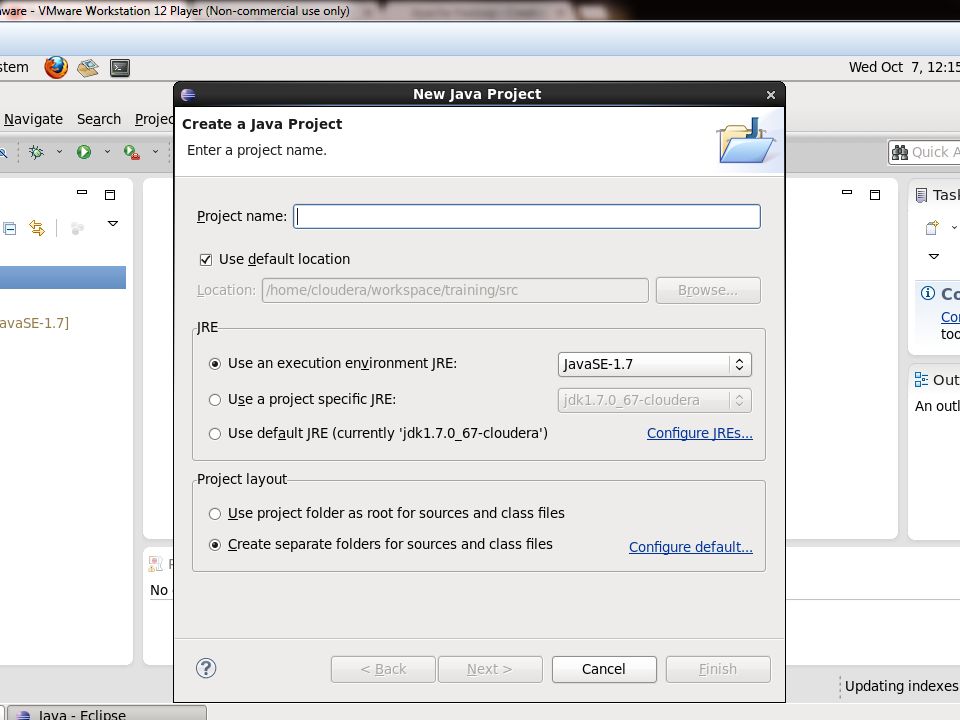Minimize the editor area

847,192
